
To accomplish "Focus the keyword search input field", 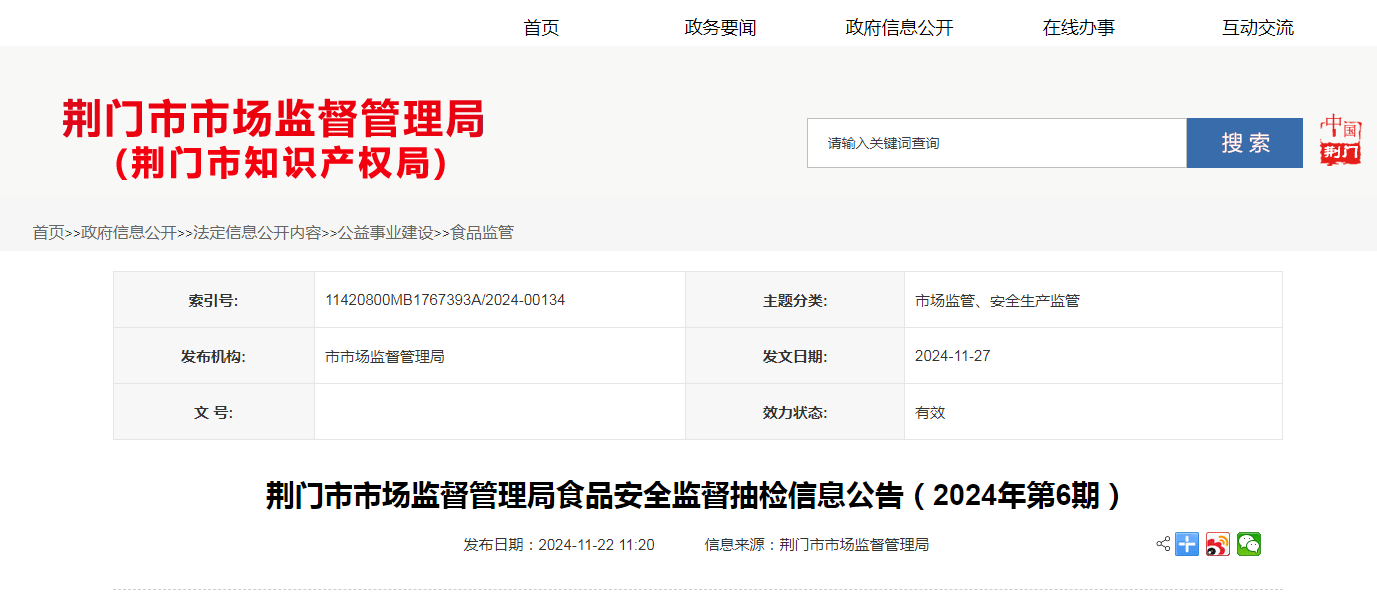I will [997, 143].
